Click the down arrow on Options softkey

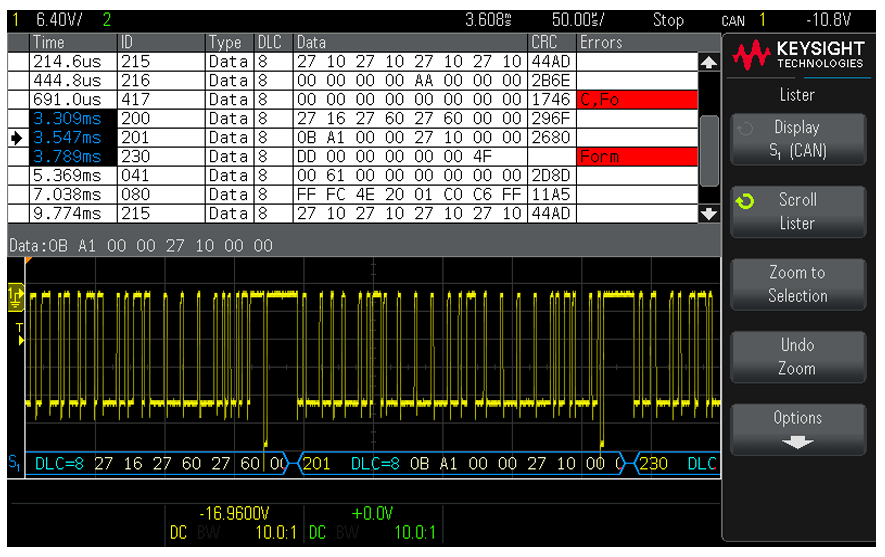pyautogui.click(x=798, y=442)
